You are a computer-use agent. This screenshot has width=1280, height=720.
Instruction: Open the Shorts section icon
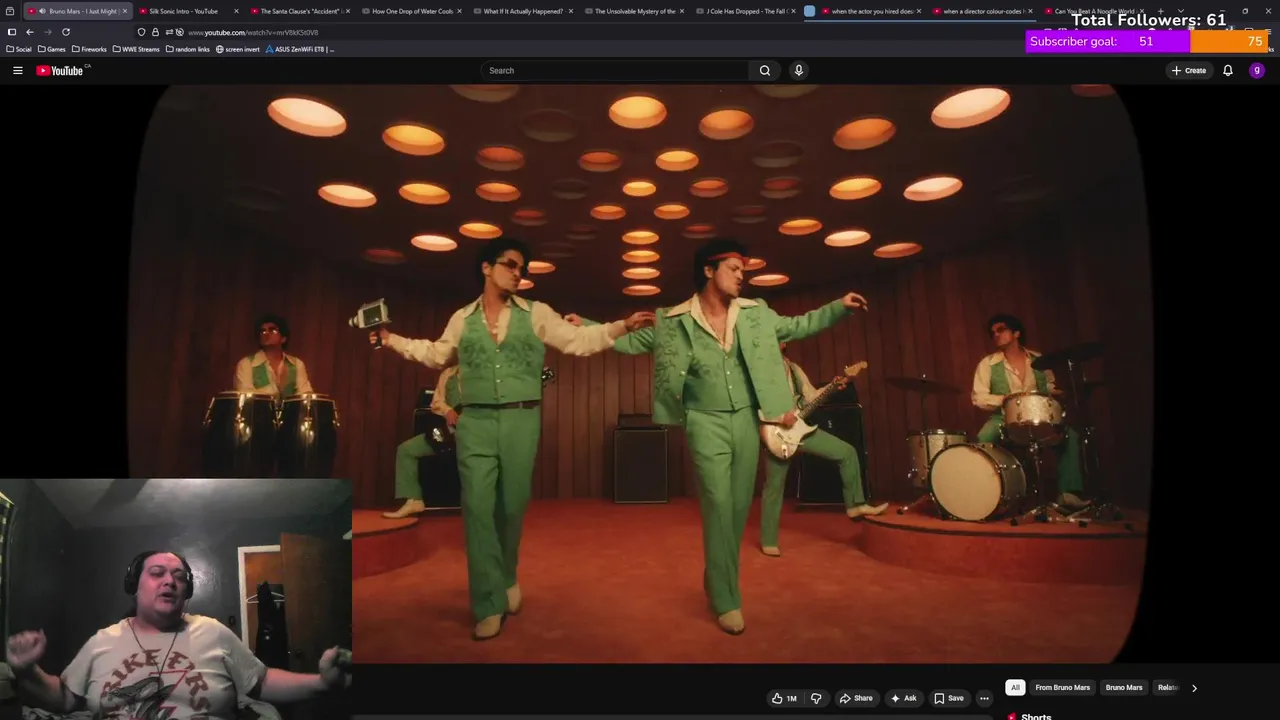tap(1012, 716)
